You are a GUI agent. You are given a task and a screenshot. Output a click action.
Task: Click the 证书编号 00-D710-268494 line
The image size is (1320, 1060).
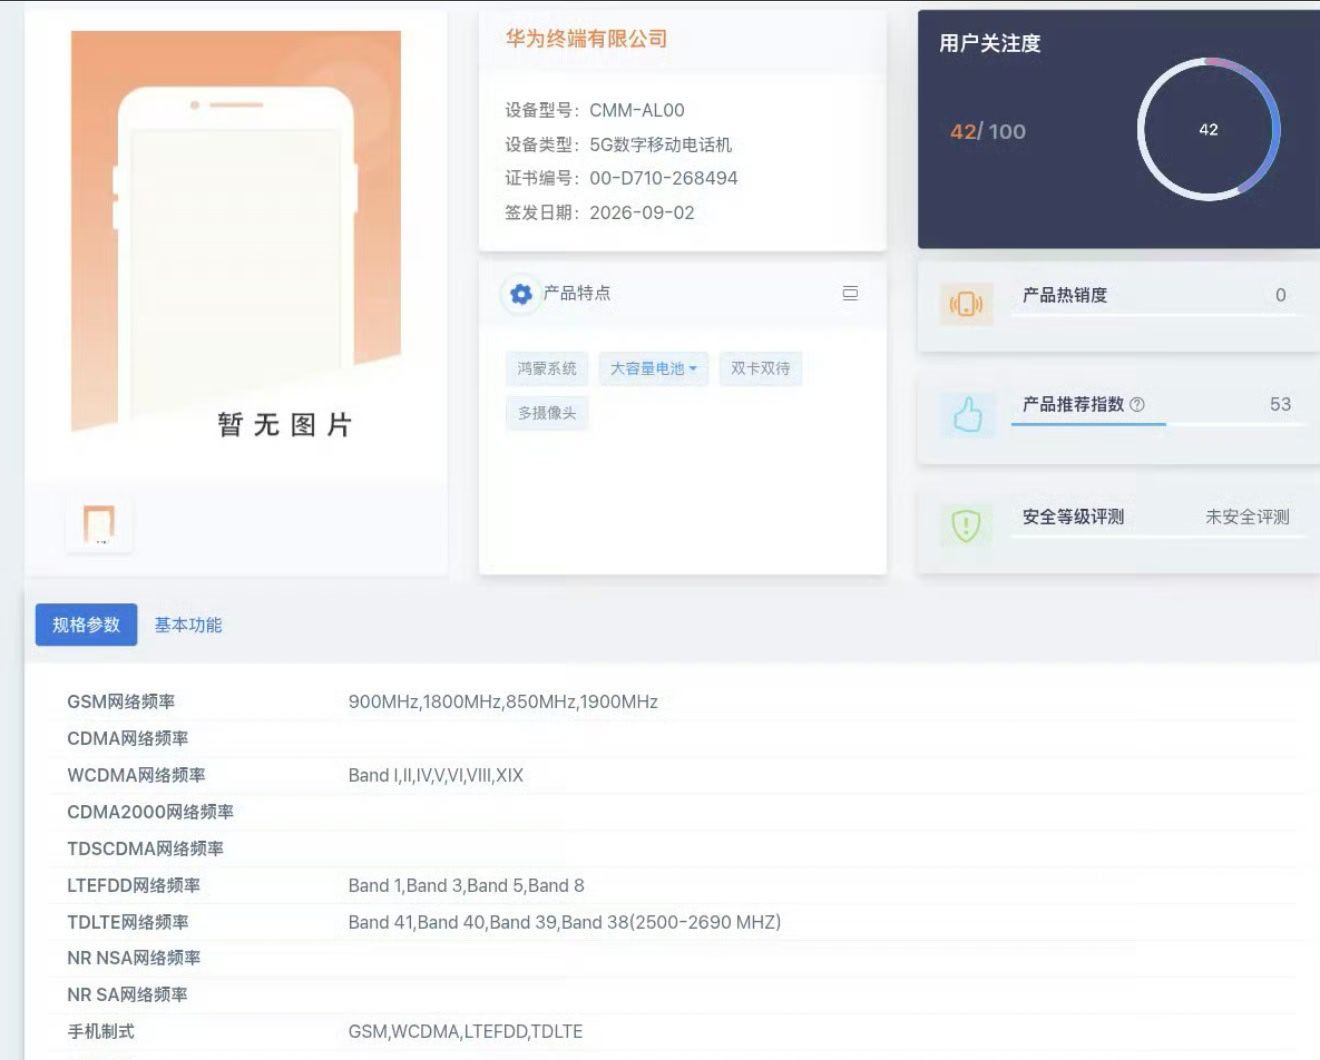(x=621, y=178)
